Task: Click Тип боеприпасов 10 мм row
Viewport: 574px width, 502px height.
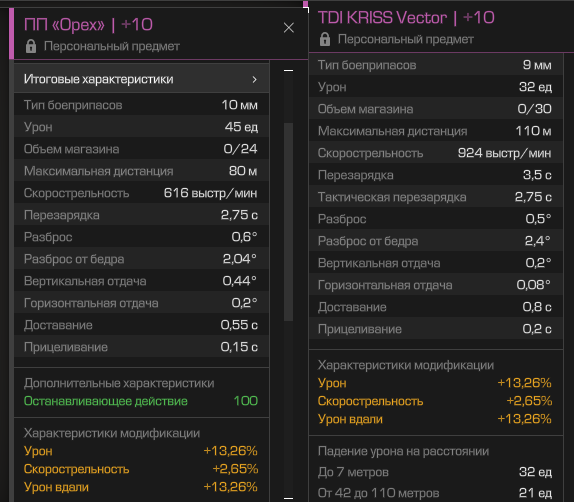Action: pyautogui.click(x=141, y=105)
